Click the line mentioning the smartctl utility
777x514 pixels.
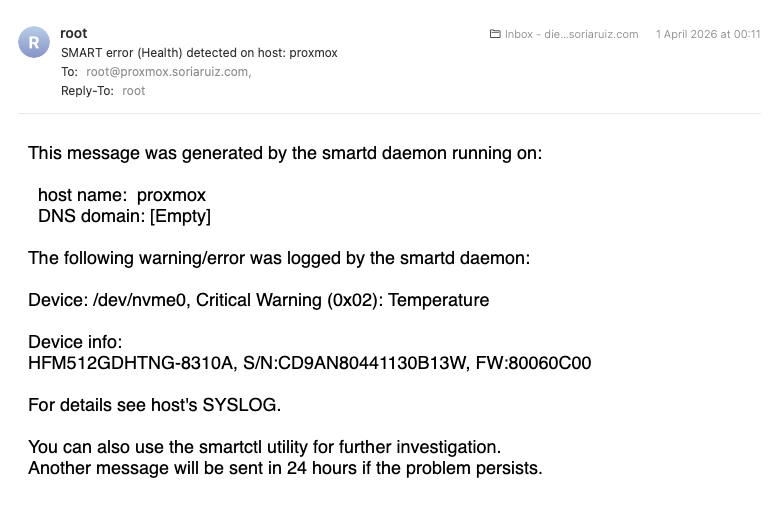[x=264, y=447]
